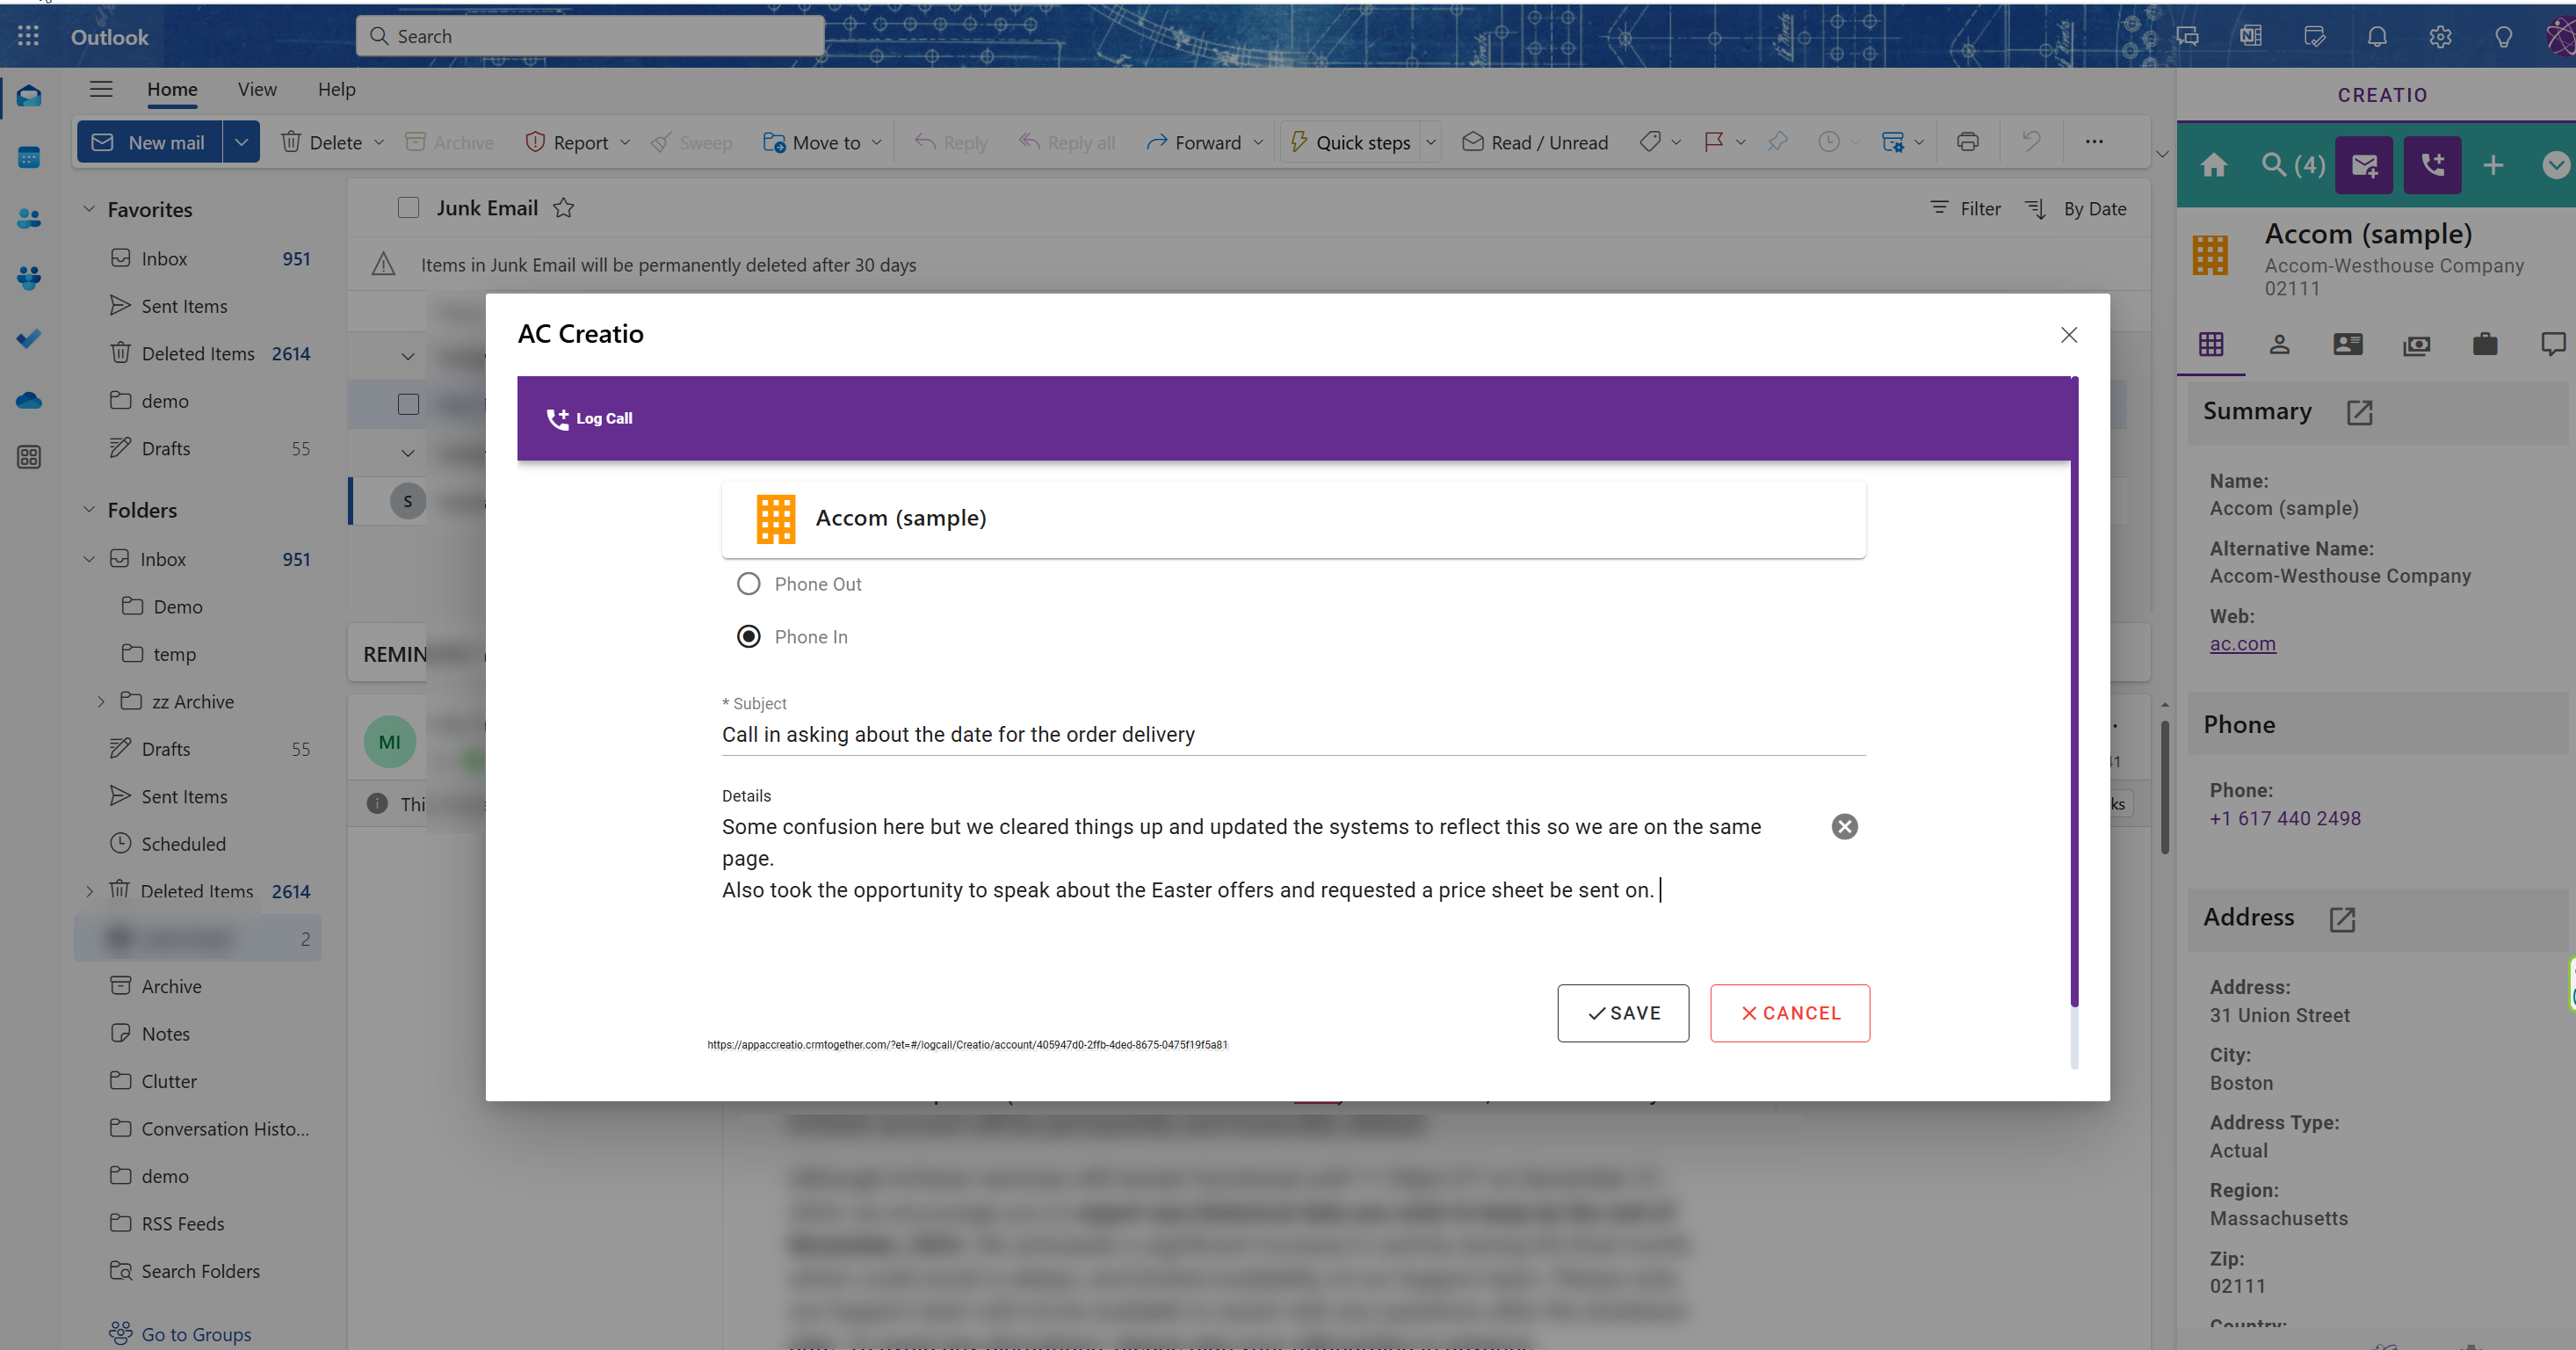Screen dimensions: 2576x1350
Task: Close the AC Creatio dialog
Action: coord(2069,335)
